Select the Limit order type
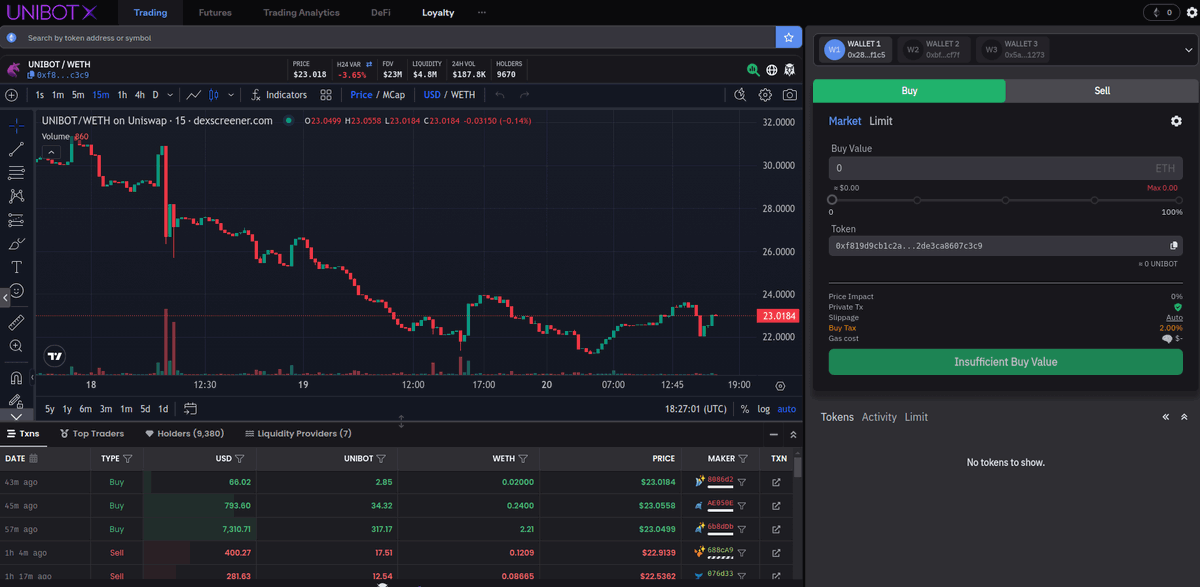This screenshot has width=1200, height=587. tap(881, 121)
